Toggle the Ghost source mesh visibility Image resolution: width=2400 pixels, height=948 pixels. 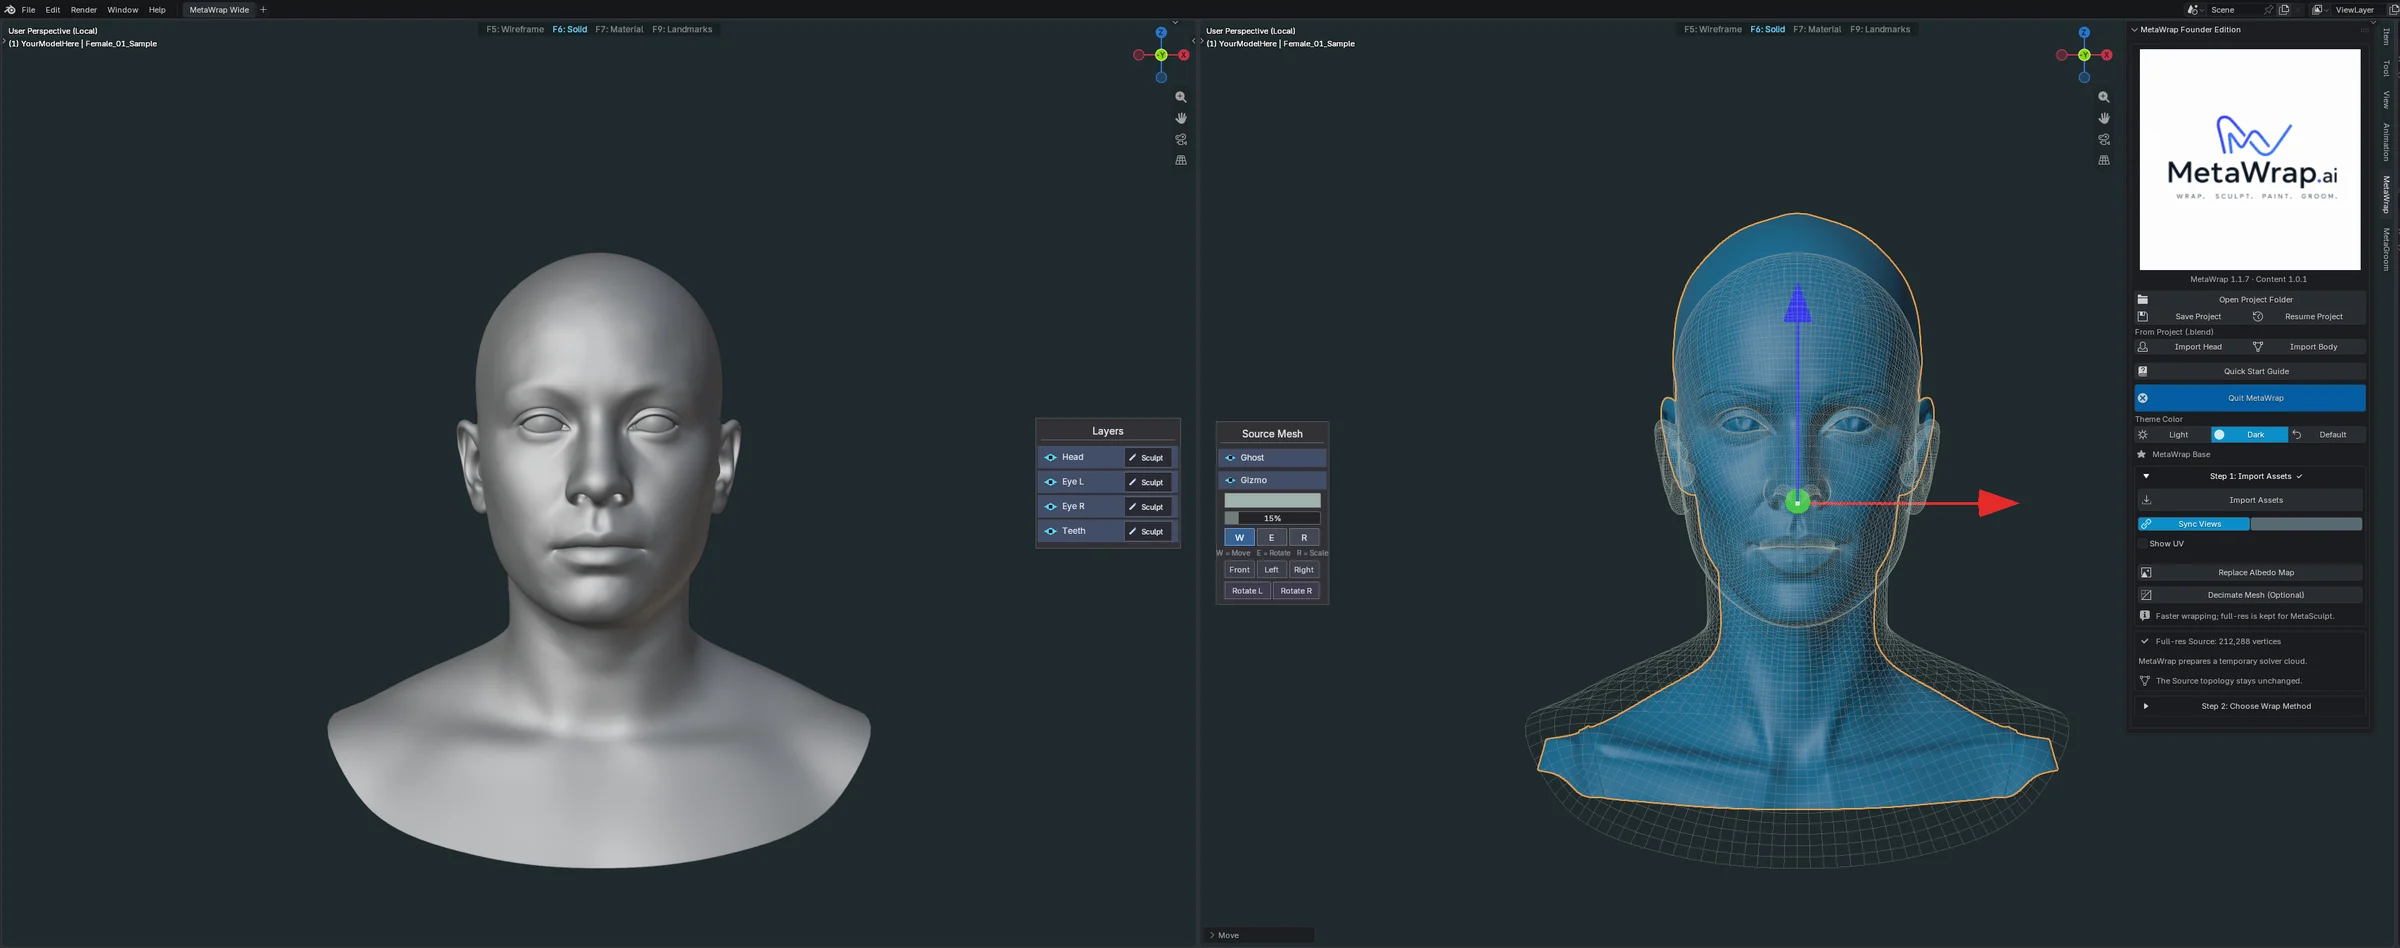(1231, 458)
